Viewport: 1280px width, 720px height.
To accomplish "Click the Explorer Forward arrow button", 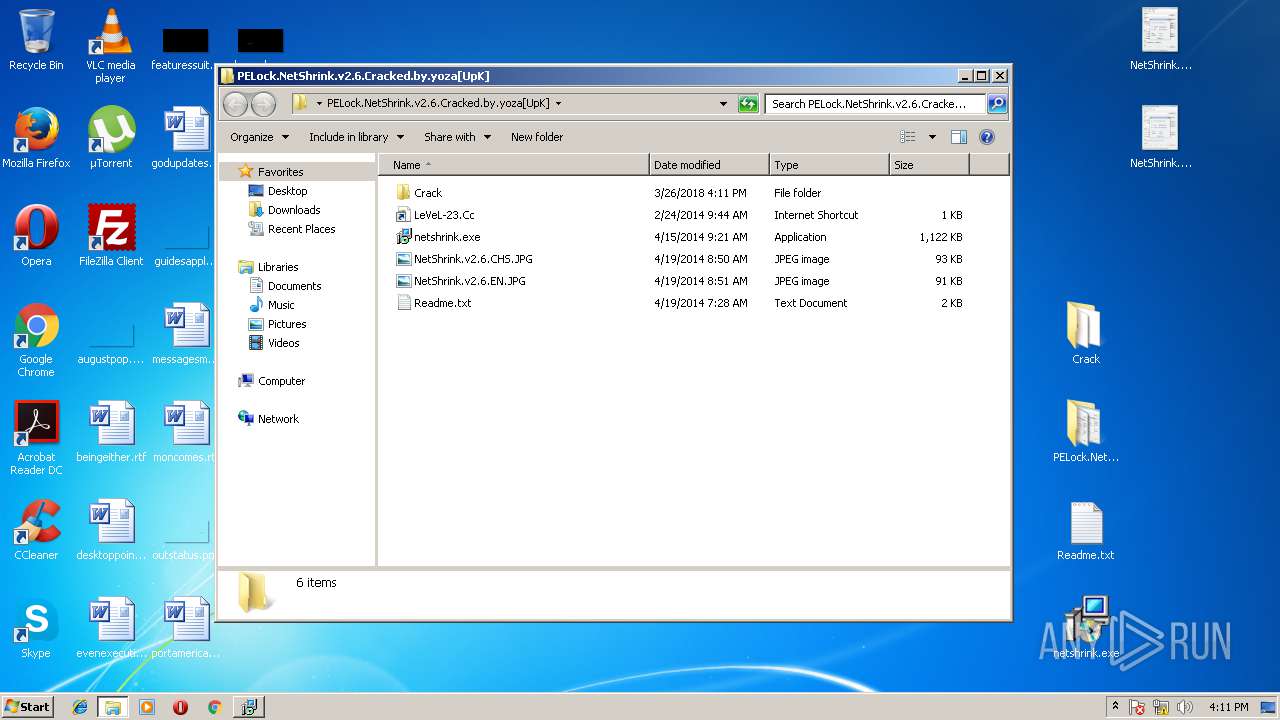I will pyautogui.click(x=263, y=103).
